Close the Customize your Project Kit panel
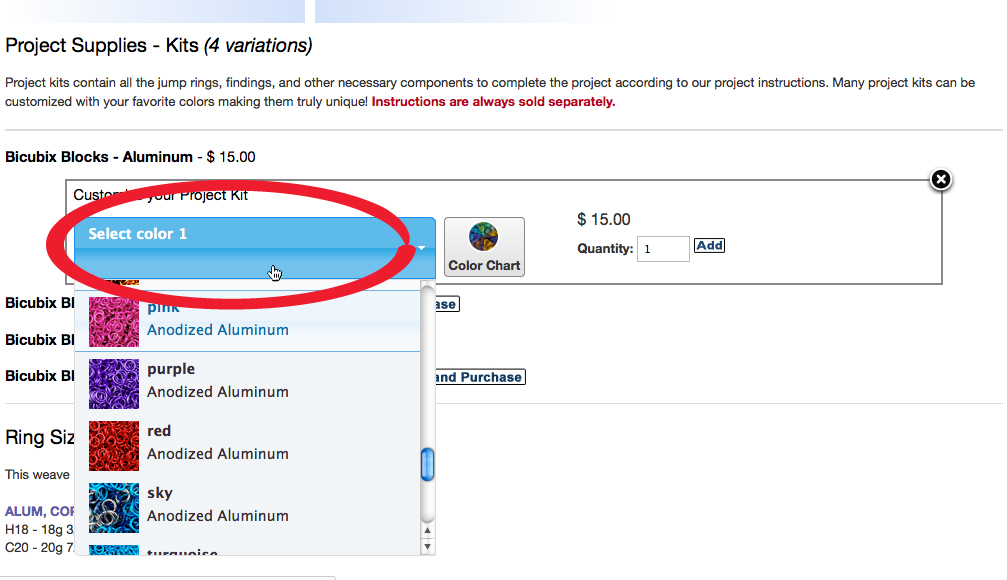Image resolution: width=1007 pixels, height=580 pixels. point(941,180)
